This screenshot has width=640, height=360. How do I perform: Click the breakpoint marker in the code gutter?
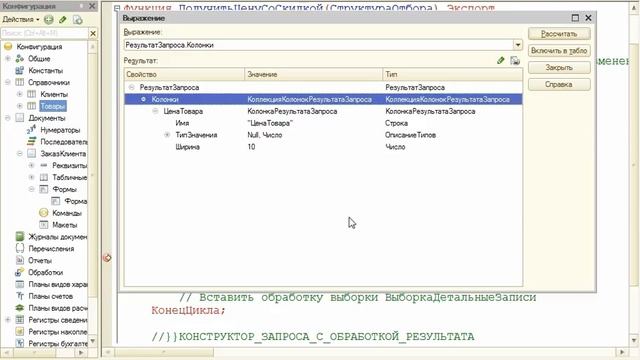pos(107,258)
